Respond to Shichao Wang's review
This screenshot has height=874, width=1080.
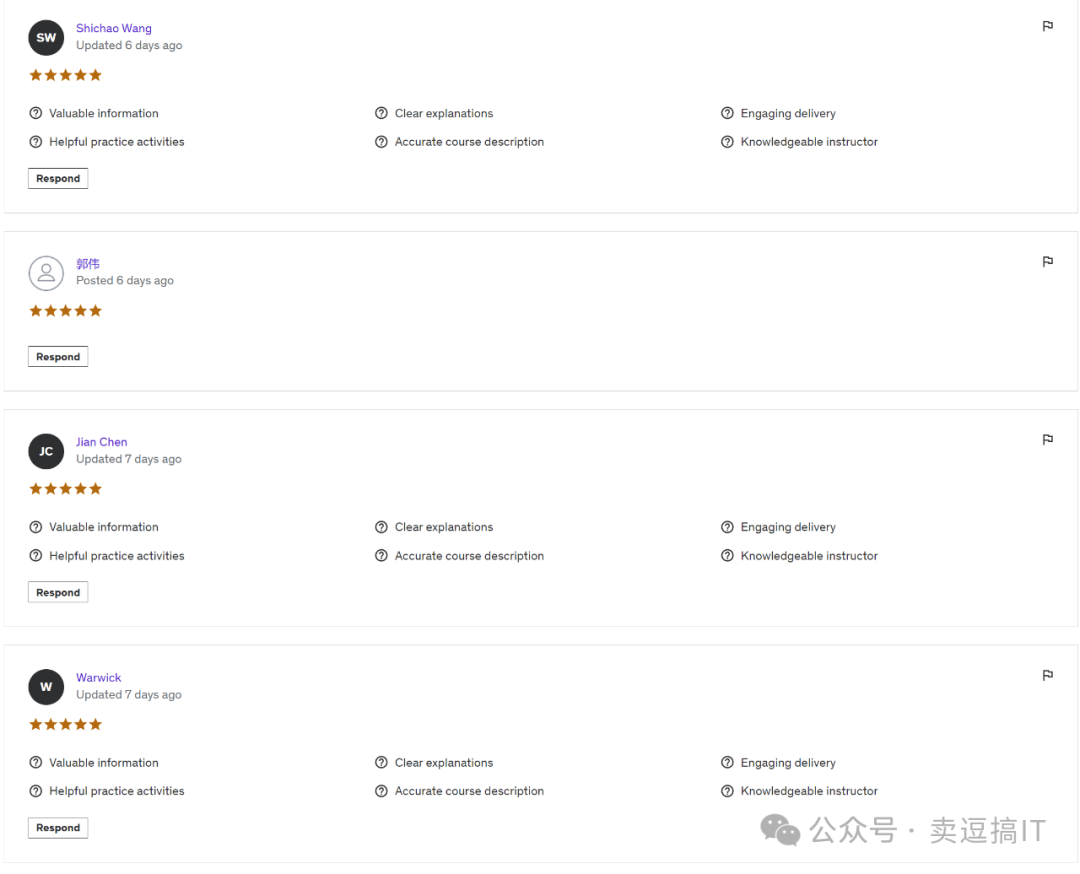point(58,178)
